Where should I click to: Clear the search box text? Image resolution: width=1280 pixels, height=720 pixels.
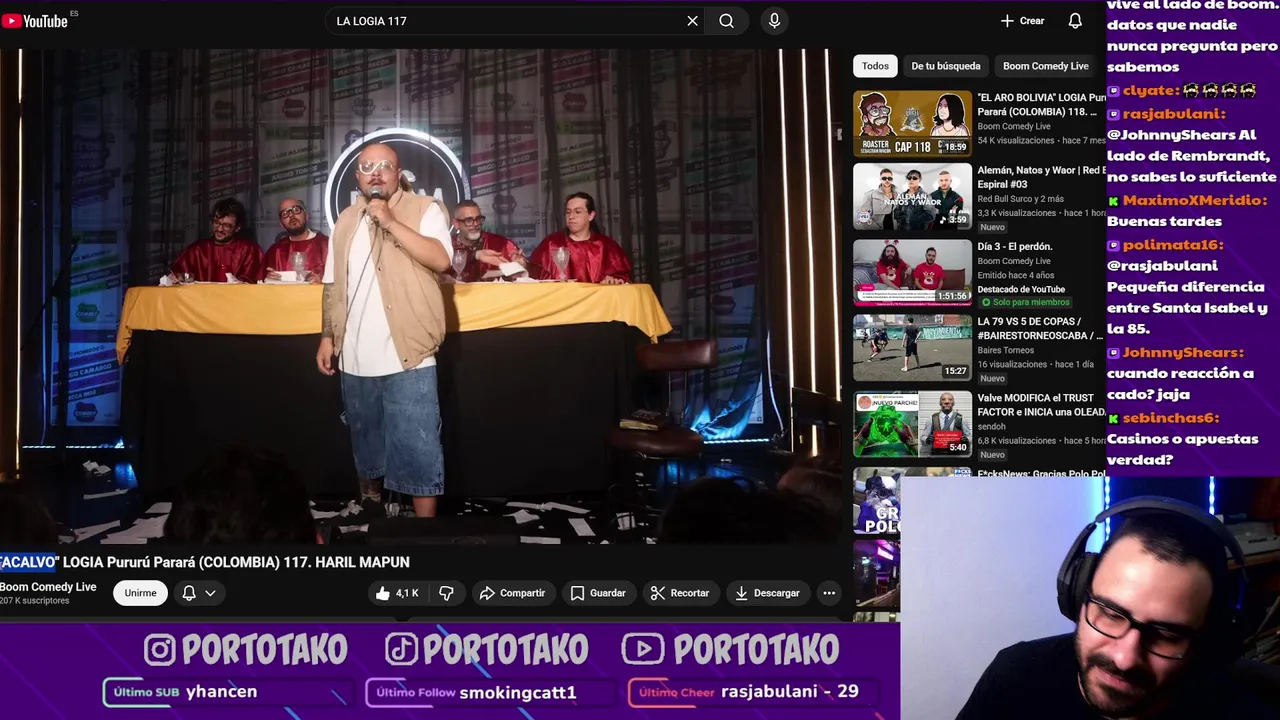(692, 21)
